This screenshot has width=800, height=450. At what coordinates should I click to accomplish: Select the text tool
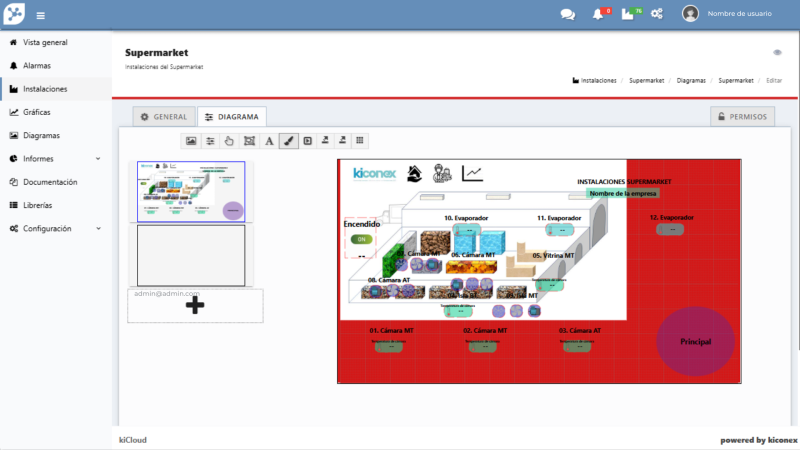[268, 141]
